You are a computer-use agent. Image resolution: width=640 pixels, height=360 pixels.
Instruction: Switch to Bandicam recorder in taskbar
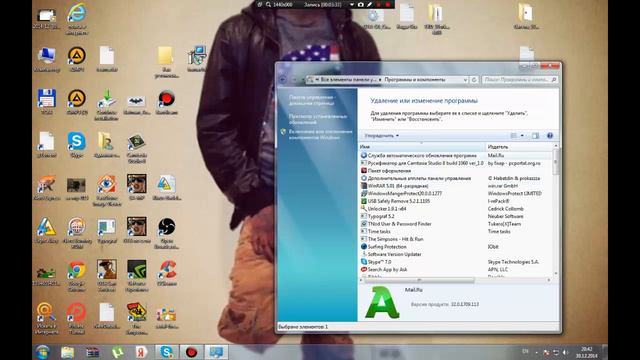pos(191,352)
